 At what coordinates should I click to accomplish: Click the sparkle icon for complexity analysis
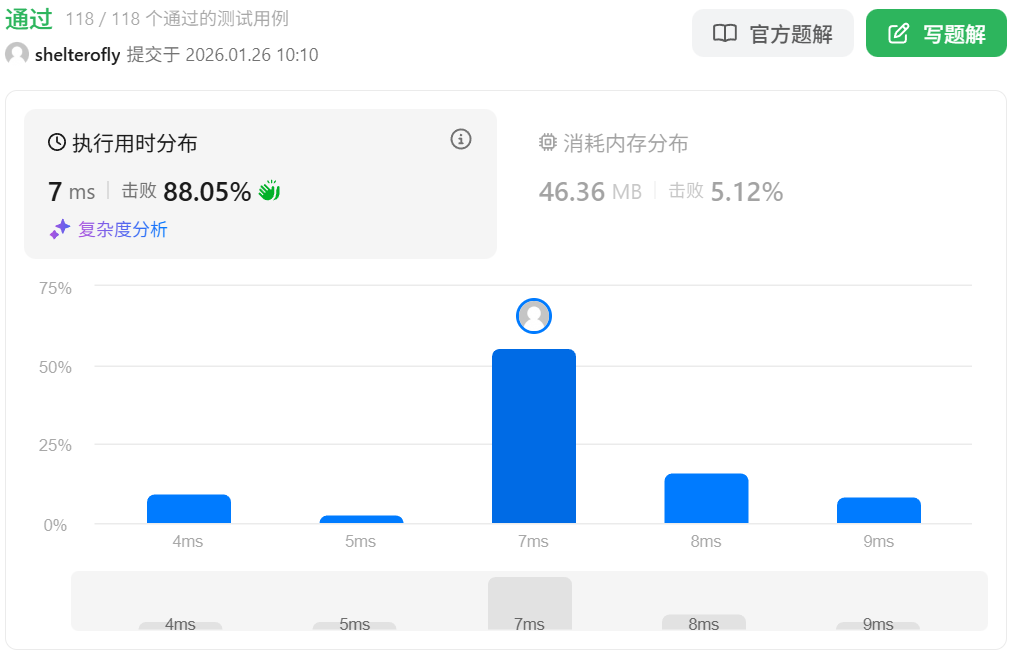click(x=60, y=229)
